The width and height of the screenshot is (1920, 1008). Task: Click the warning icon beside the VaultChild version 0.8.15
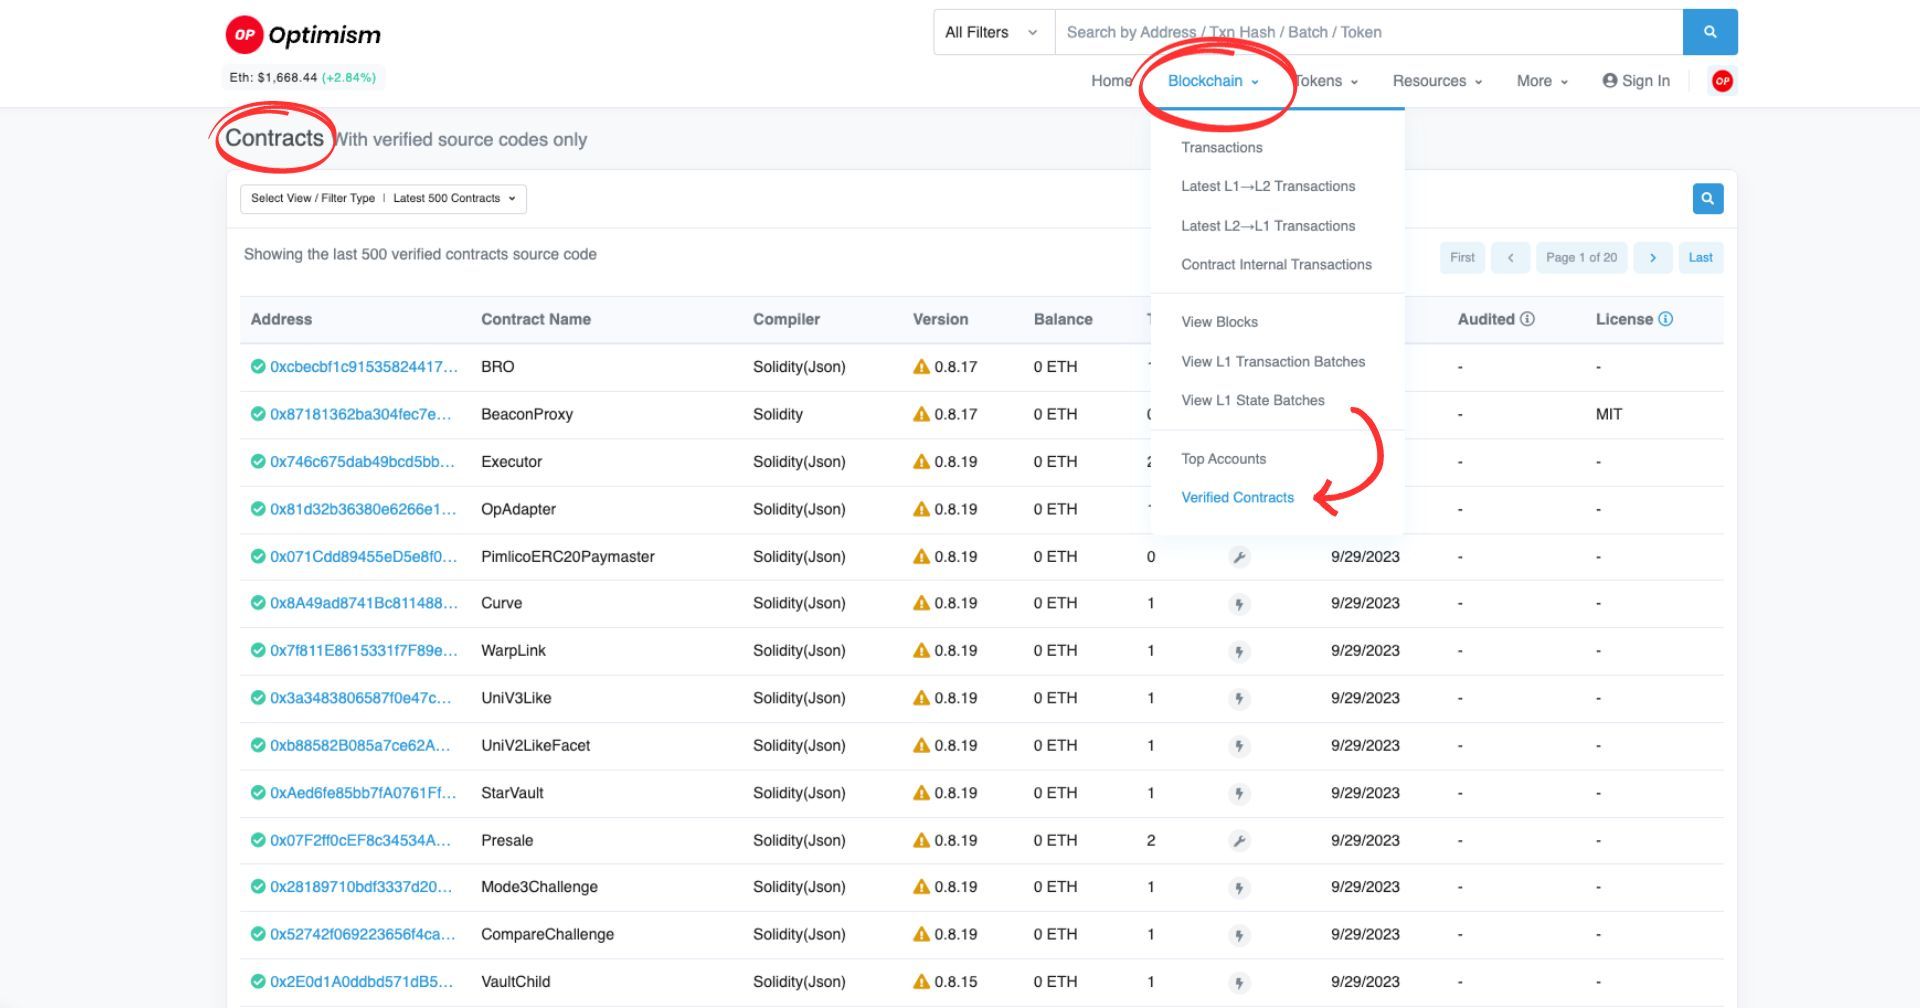[921, 982]
